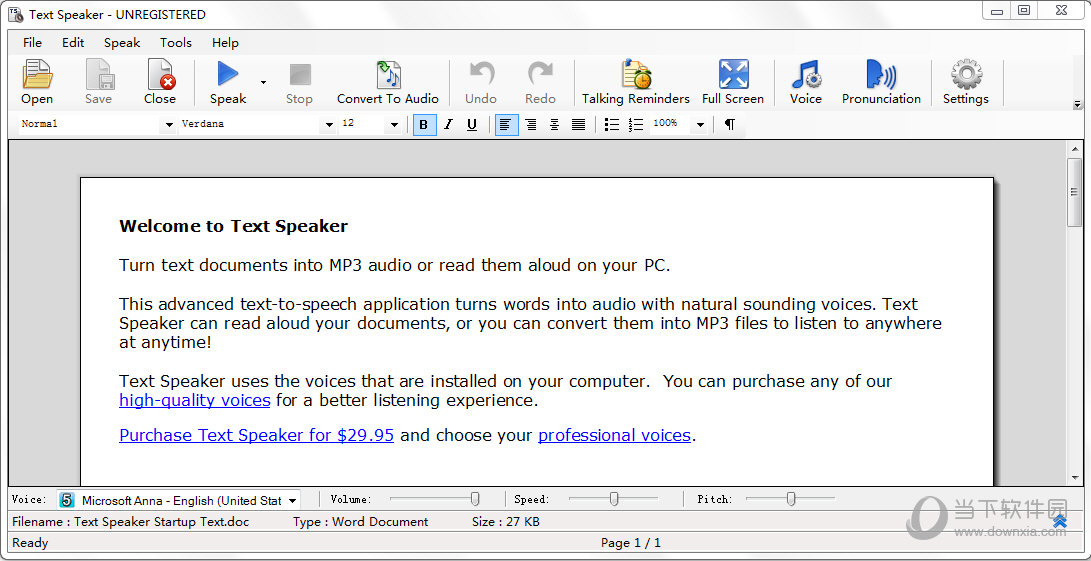Open the font size 12 dropdown
This screenshot has height=561, width=1091.
pyautogui.click(x=394, y=125)
